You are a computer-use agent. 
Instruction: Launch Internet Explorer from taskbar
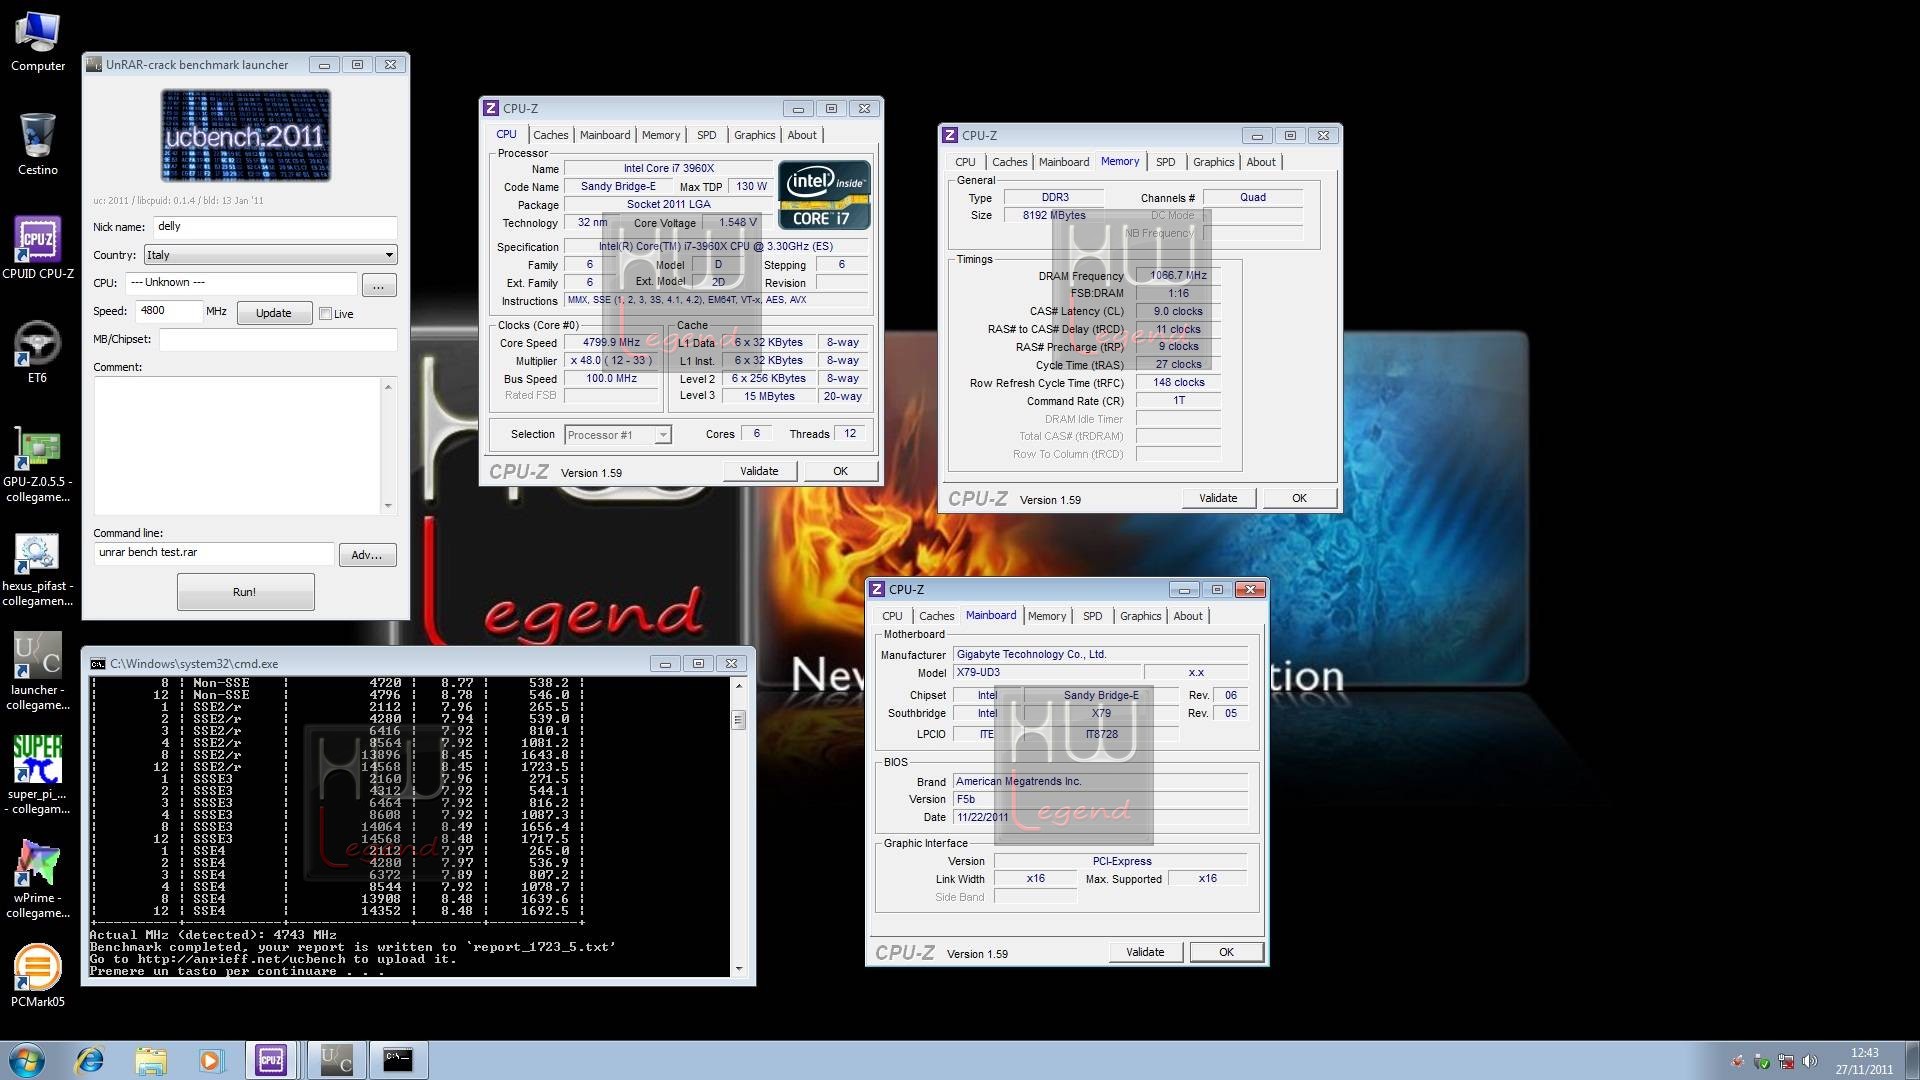(90, 1060)
